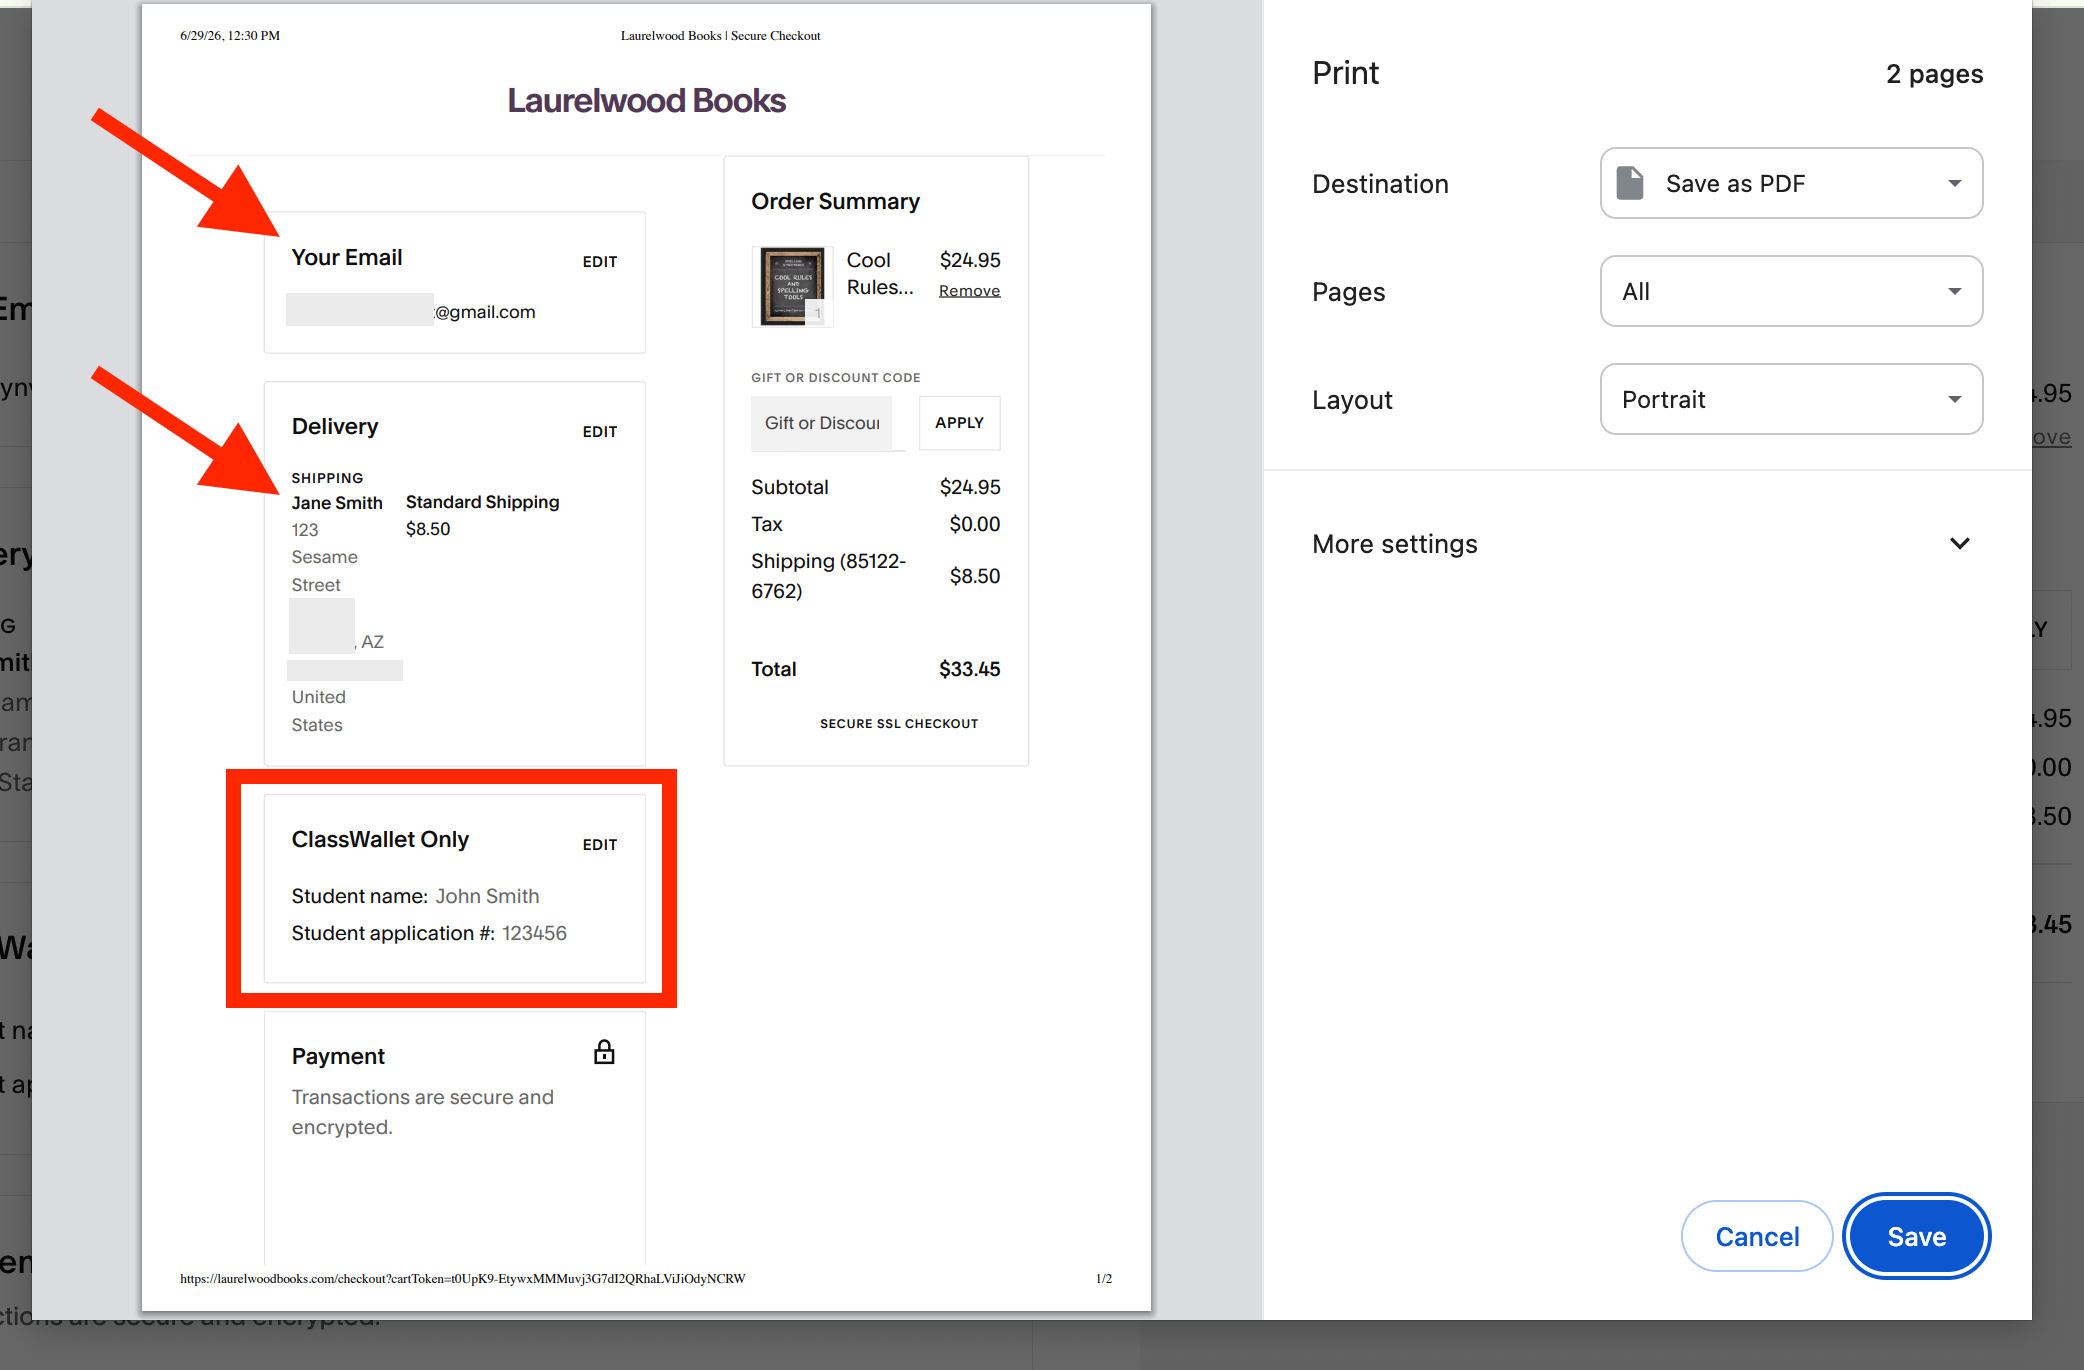Open the Pages dropdown set to All
The height and width of the screenshot is (1370, 2084).
(x=1791, y=291)
